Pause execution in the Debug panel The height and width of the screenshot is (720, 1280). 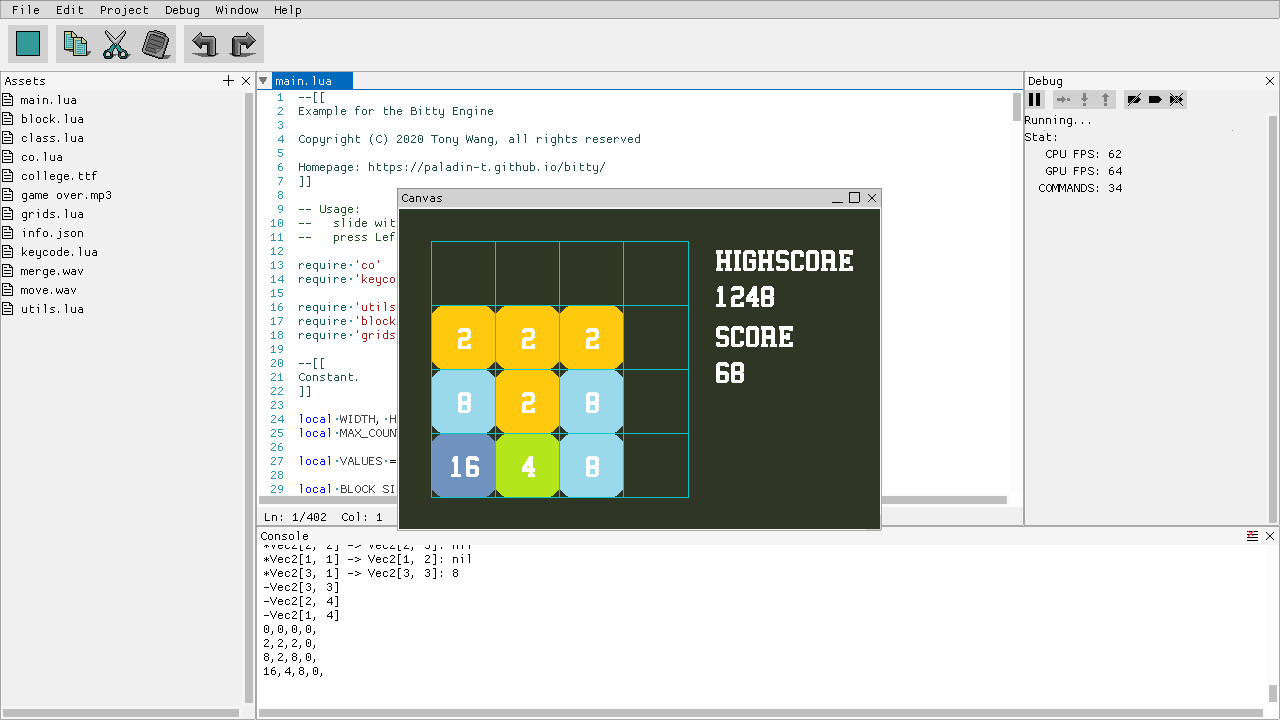point(1035,99)
